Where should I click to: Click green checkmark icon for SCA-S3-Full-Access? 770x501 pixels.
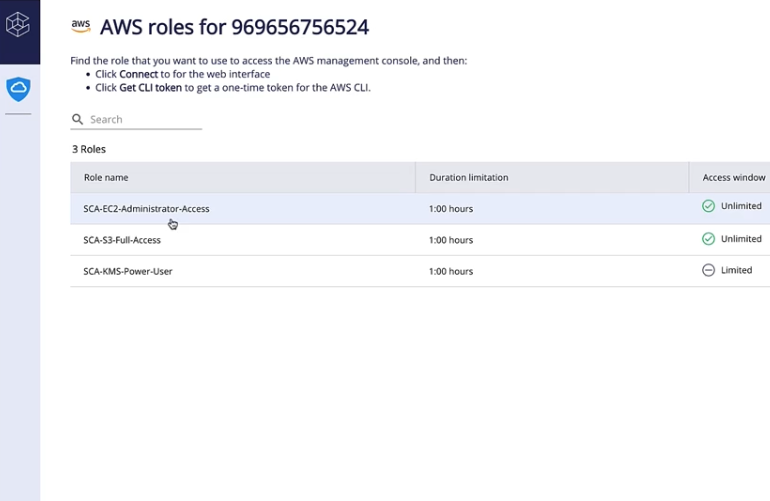click(x=708, y=239)
